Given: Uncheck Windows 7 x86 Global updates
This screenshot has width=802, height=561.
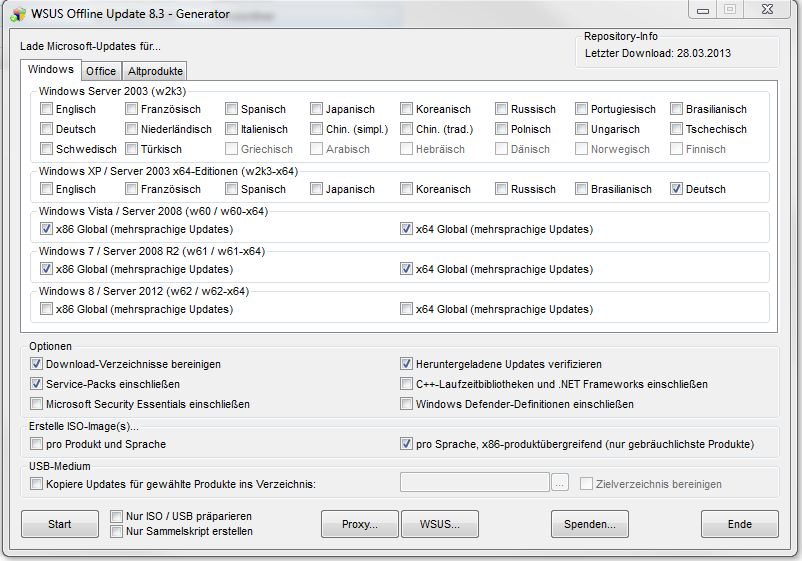Looking at the screenshot, I should click(47, 269).
